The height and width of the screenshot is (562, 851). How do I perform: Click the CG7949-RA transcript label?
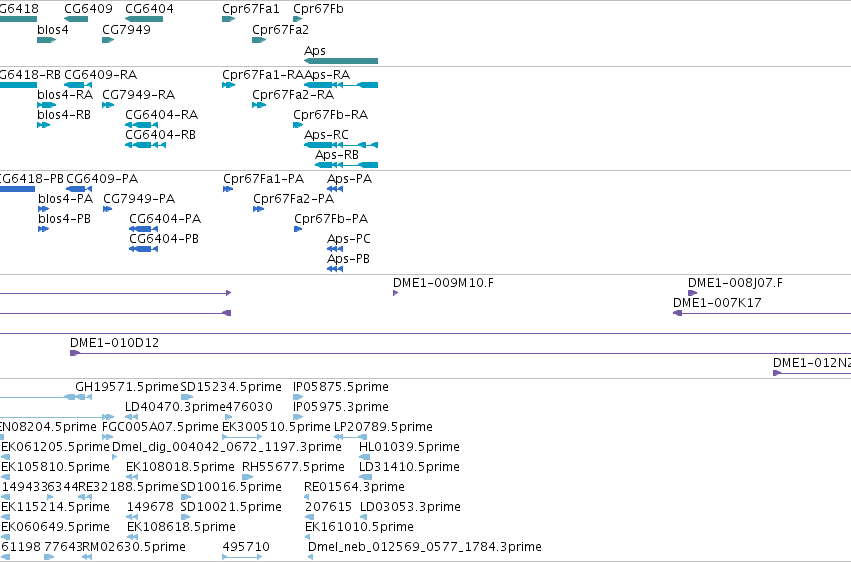pos(138,94)
